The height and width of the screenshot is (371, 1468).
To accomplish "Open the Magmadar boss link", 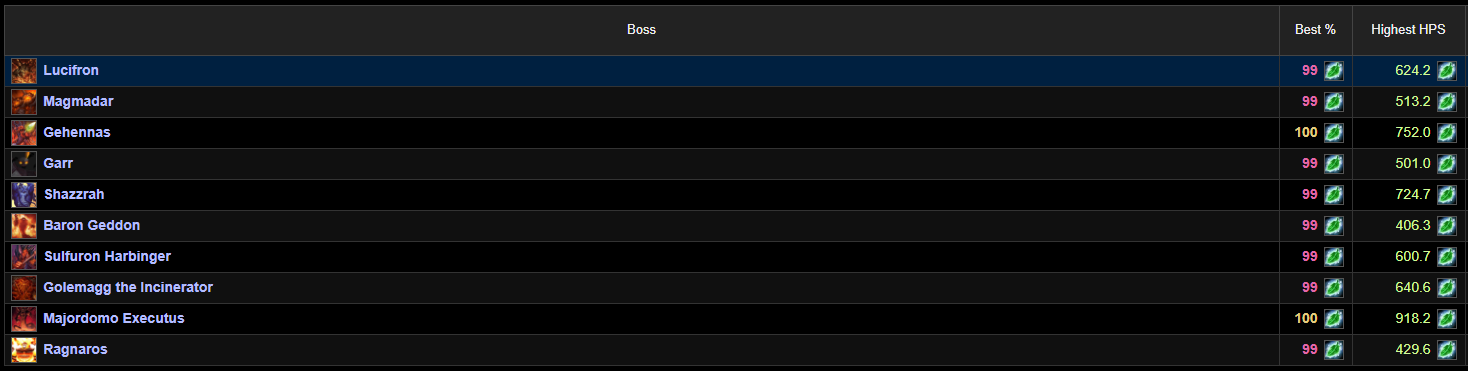I will (x=78, y=102).
